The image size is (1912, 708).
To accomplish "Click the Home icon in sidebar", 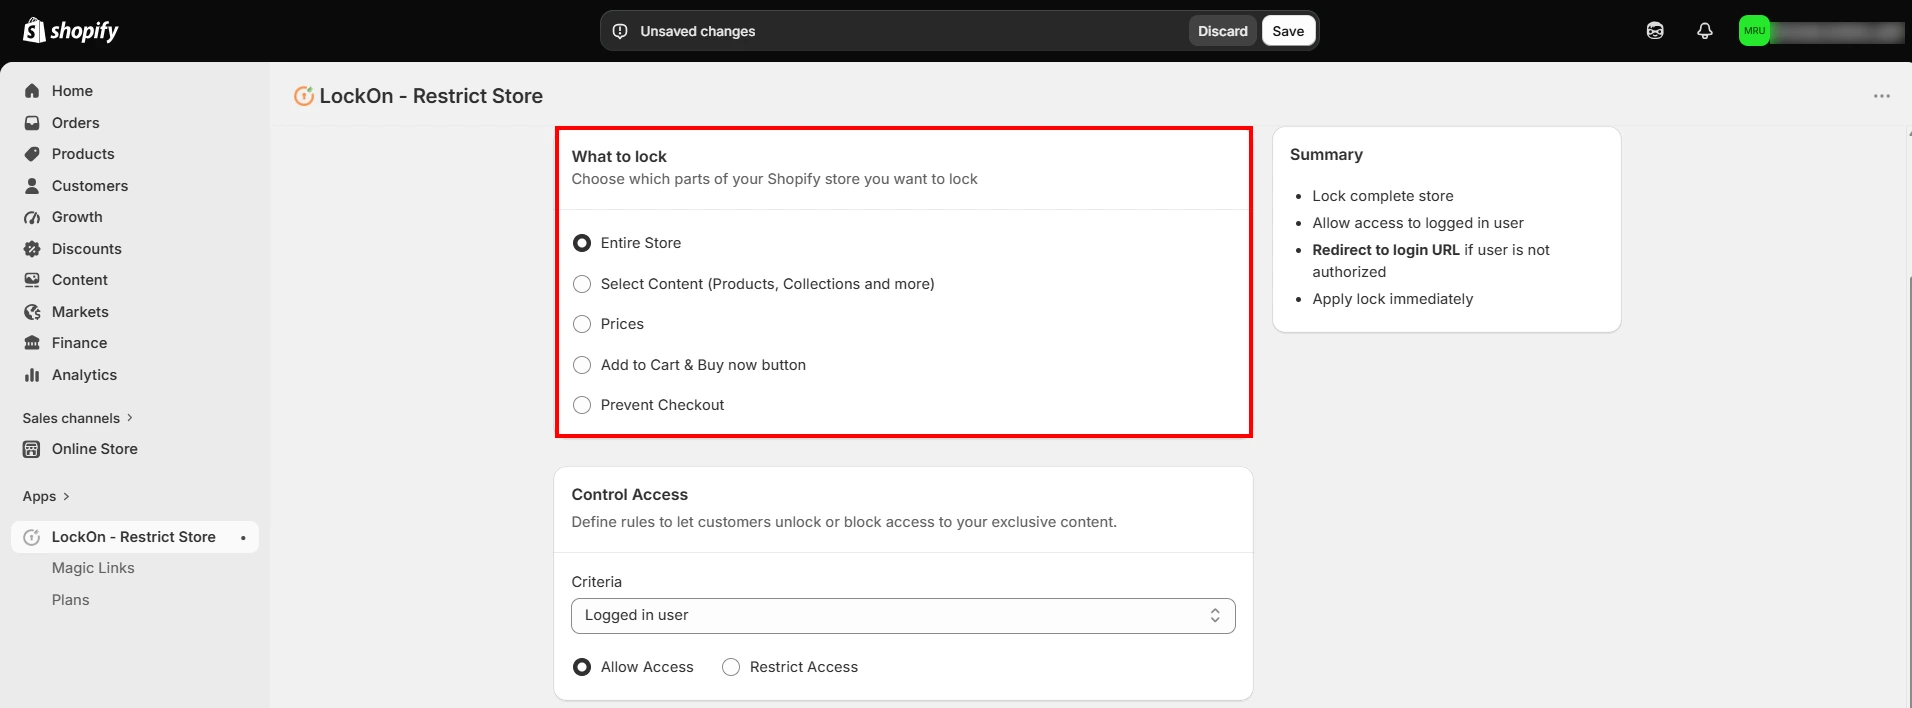I will click(x=32, y=91).
